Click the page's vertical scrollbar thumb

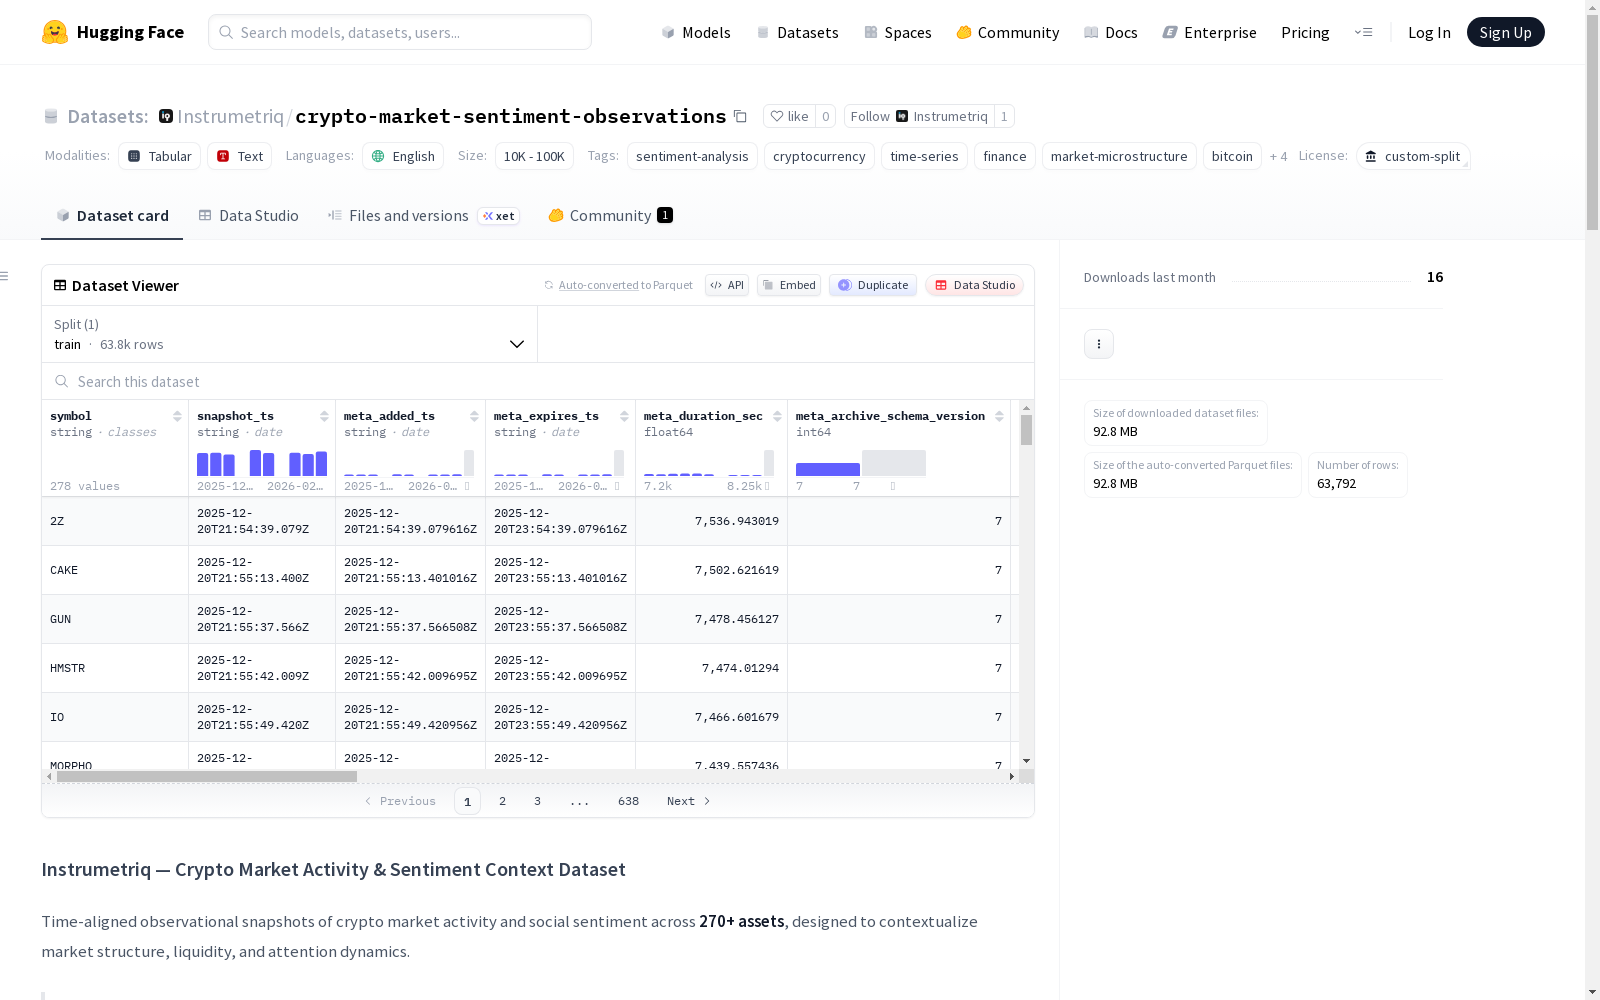pos(1592,123)
